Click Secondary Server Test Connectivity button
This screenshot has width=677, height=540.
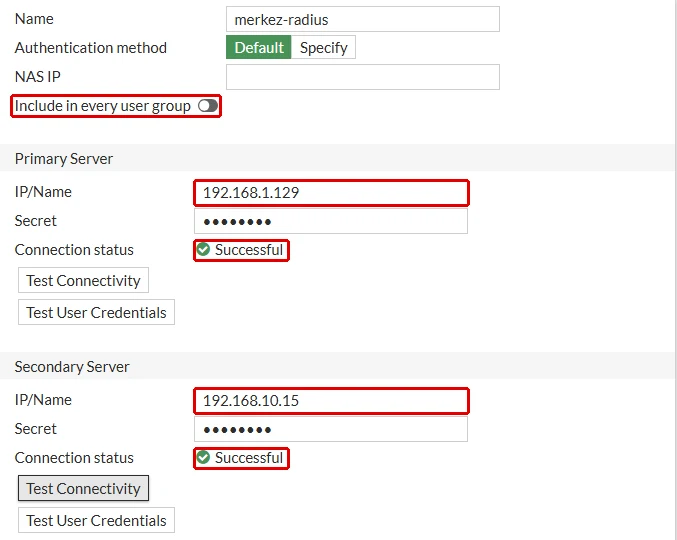[x=83, y=488]
